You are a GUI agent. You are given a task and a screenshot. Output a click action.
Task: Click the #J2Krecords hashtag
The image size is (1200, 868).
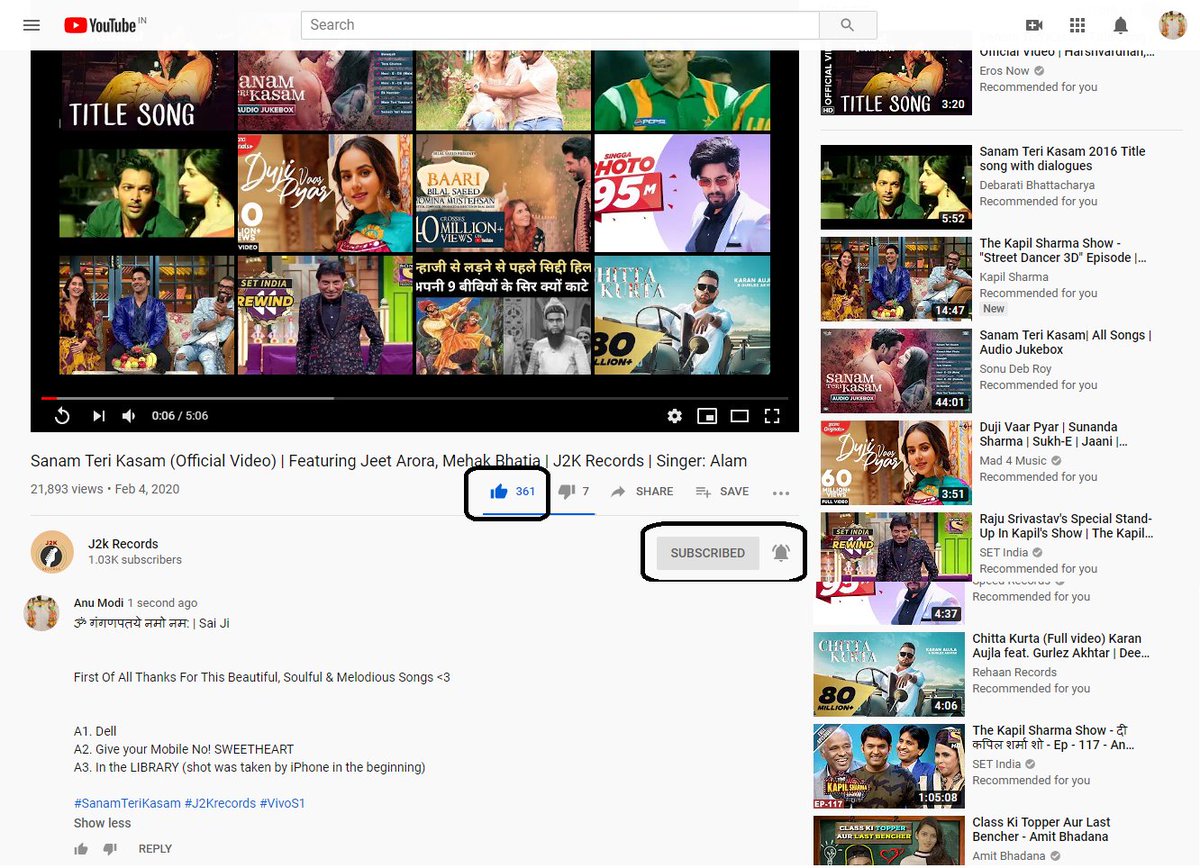click(x=220, y=803)
